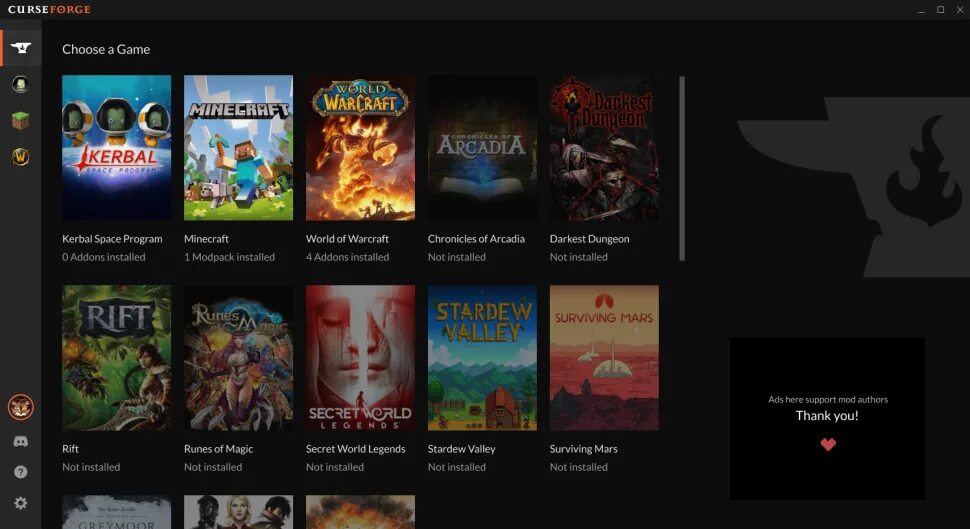Click the Runes of Magic title text
This screenshot has height=529, width=970.
tap(218, 449)
